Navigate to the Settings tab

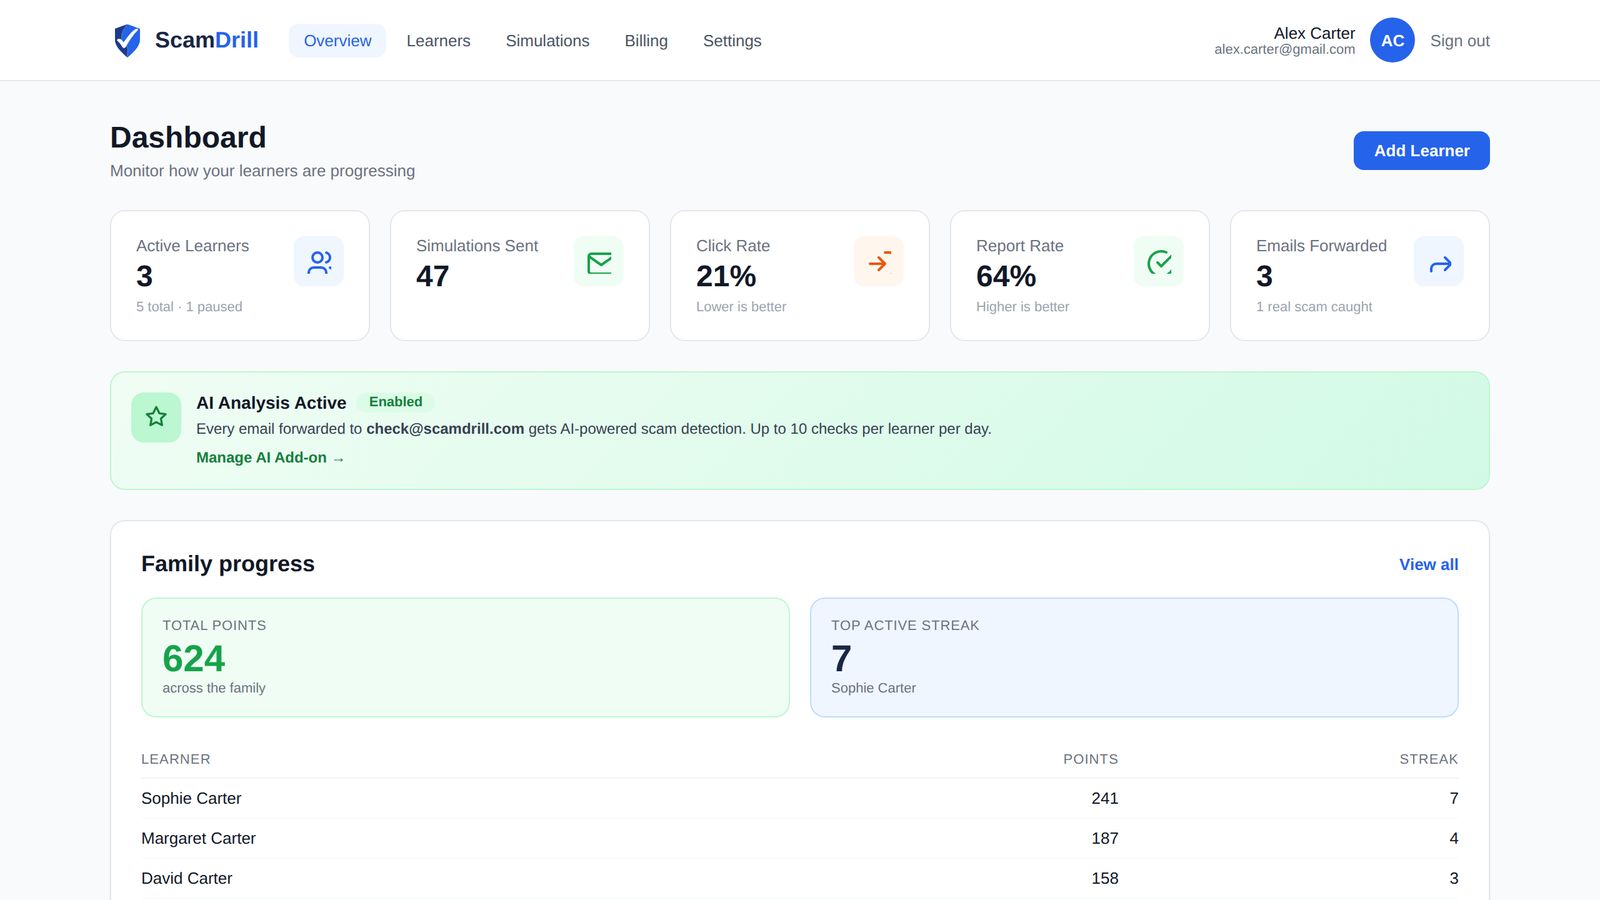[x=732, y=41]
